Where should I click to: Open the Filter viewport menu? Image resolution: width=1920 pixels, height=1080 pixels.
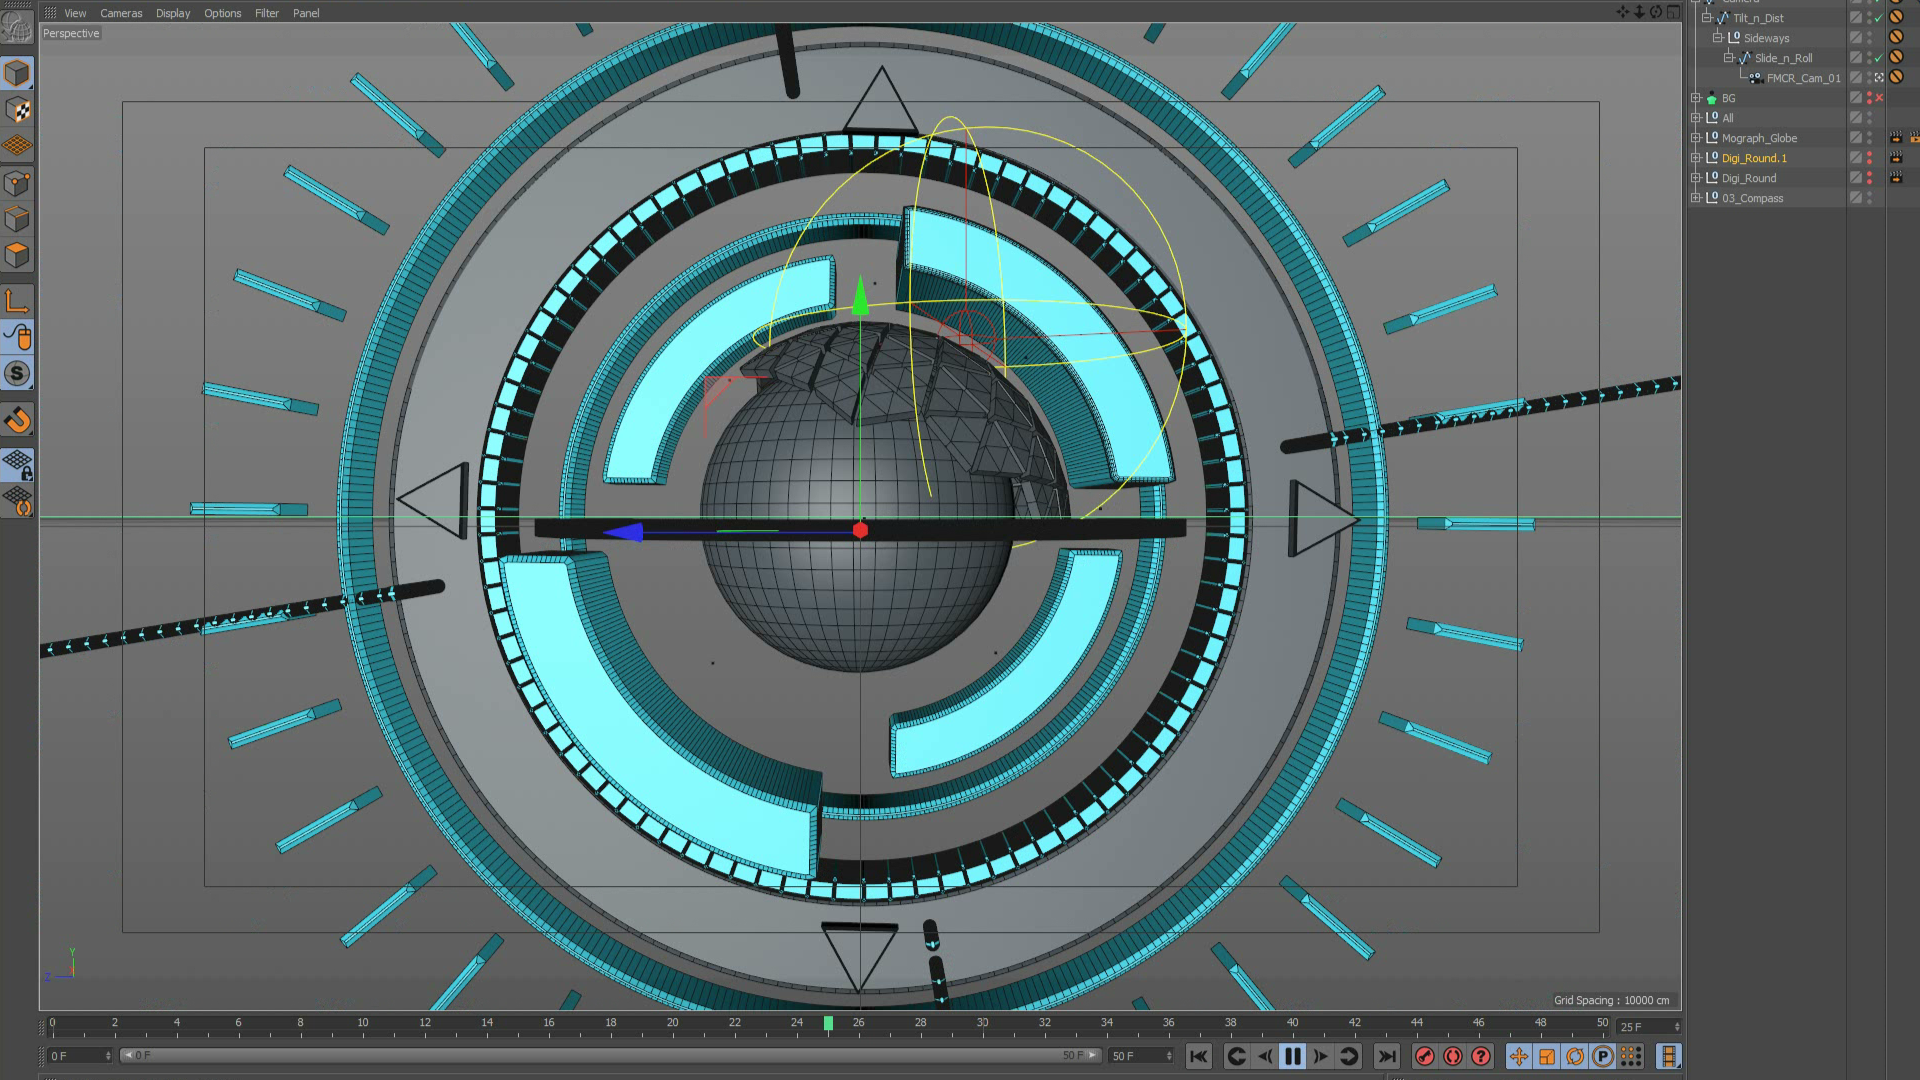click(x=266, y=13)
